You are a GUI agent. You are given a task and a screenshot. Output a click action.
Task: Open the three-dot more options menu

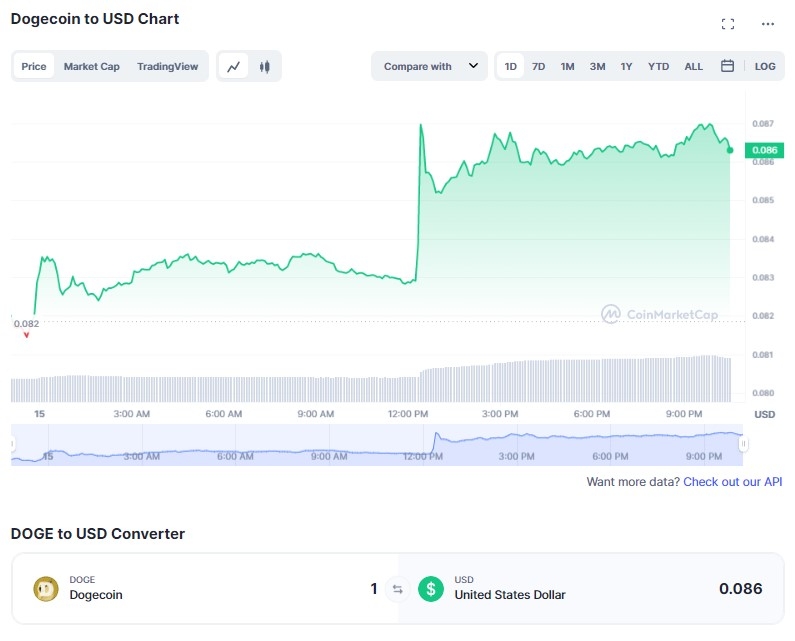point(768,24)
